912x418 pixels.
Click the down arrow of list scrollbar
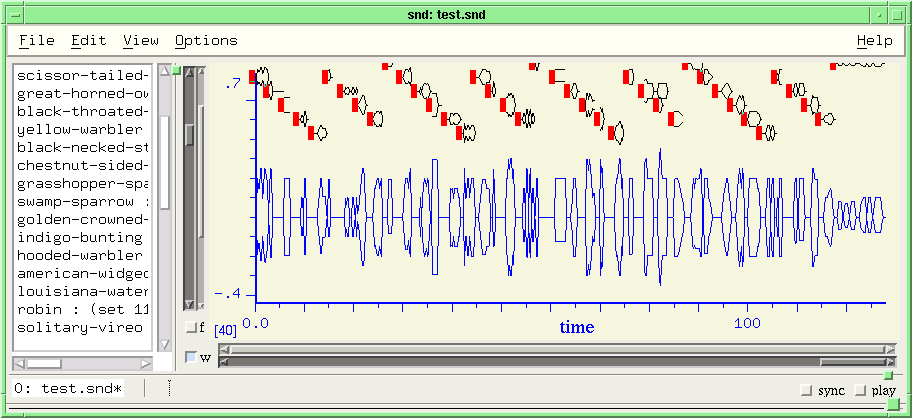(x=165, y=345)
